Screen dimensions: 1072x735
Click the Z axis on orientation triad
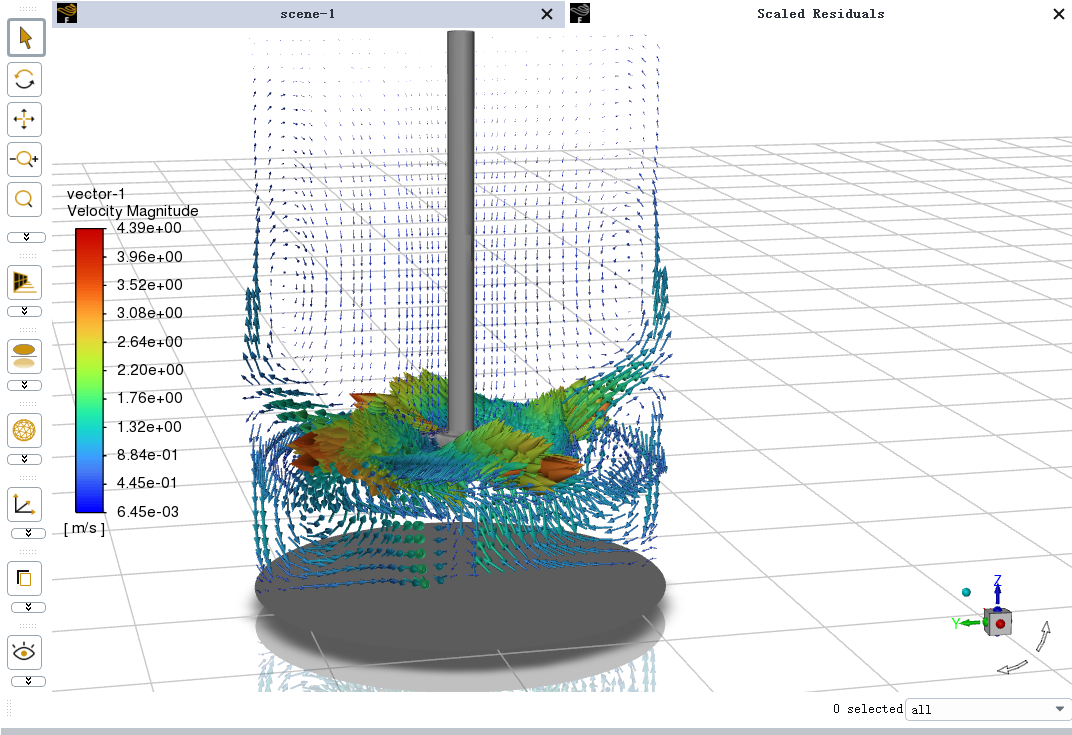(997, 590)
